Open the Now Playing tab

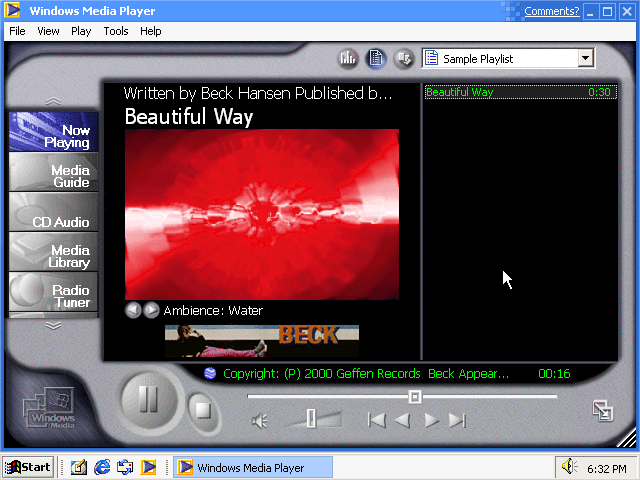tap(53, 132)
